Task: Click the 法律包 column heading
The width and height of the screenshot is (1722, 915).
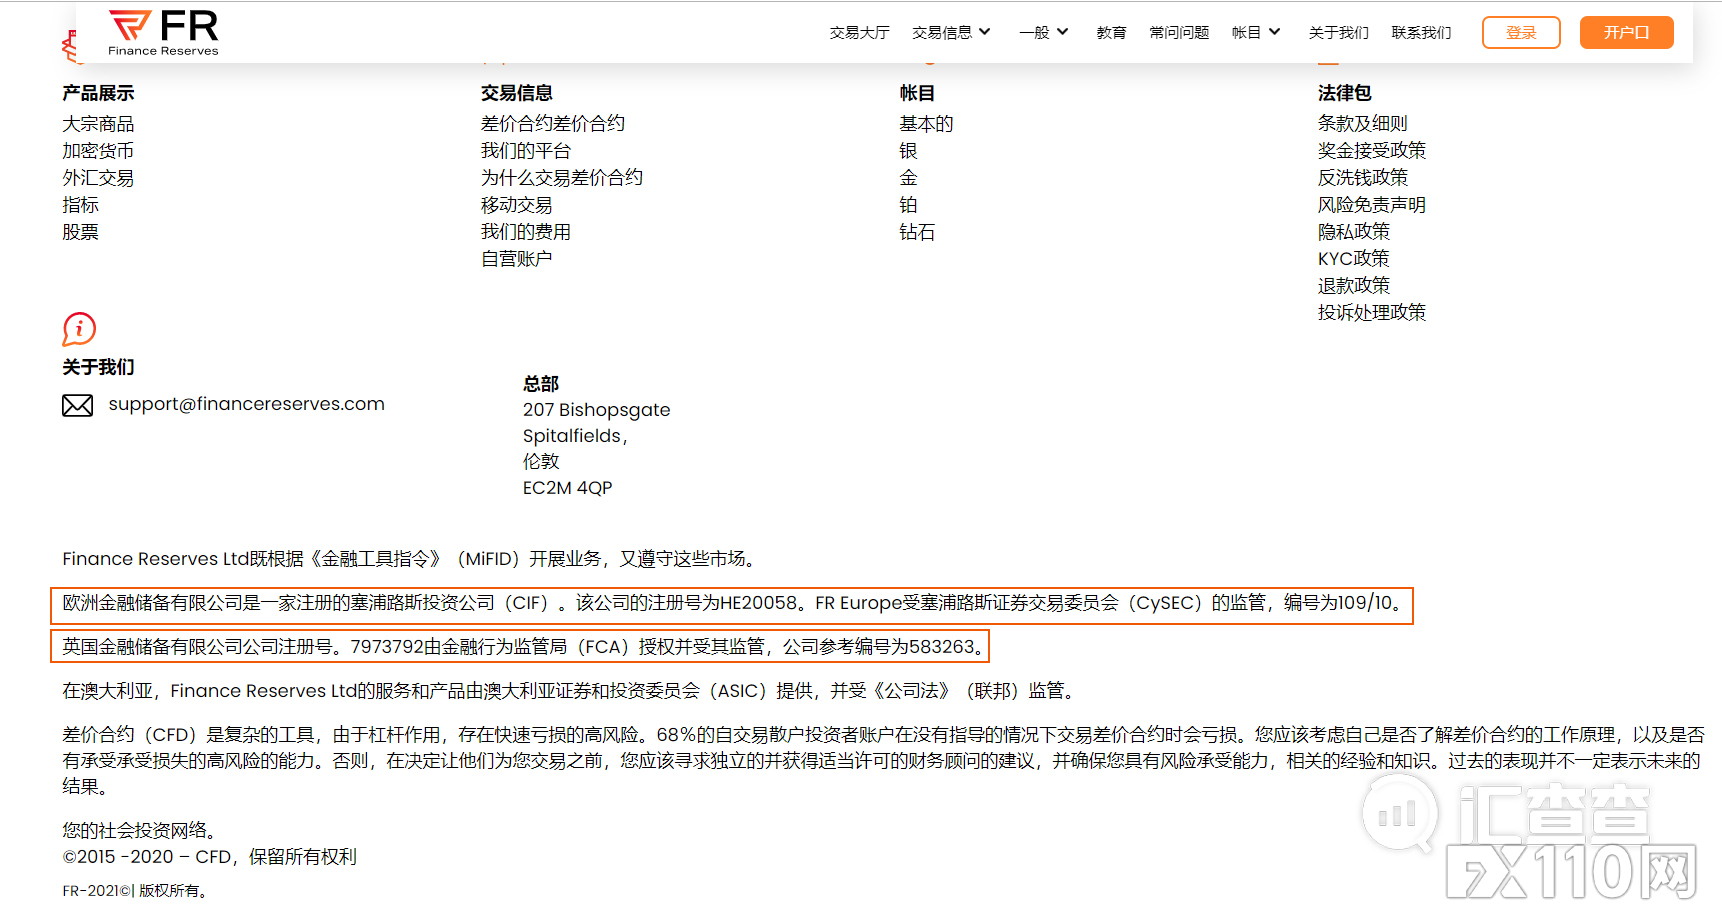Action: coord(1344,93)
